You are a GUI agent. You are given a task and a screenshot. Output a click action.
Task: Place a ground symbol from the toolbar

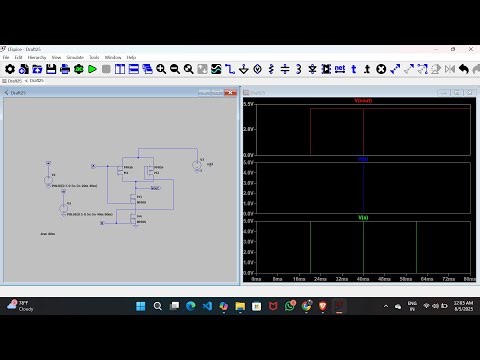[244, 69]
